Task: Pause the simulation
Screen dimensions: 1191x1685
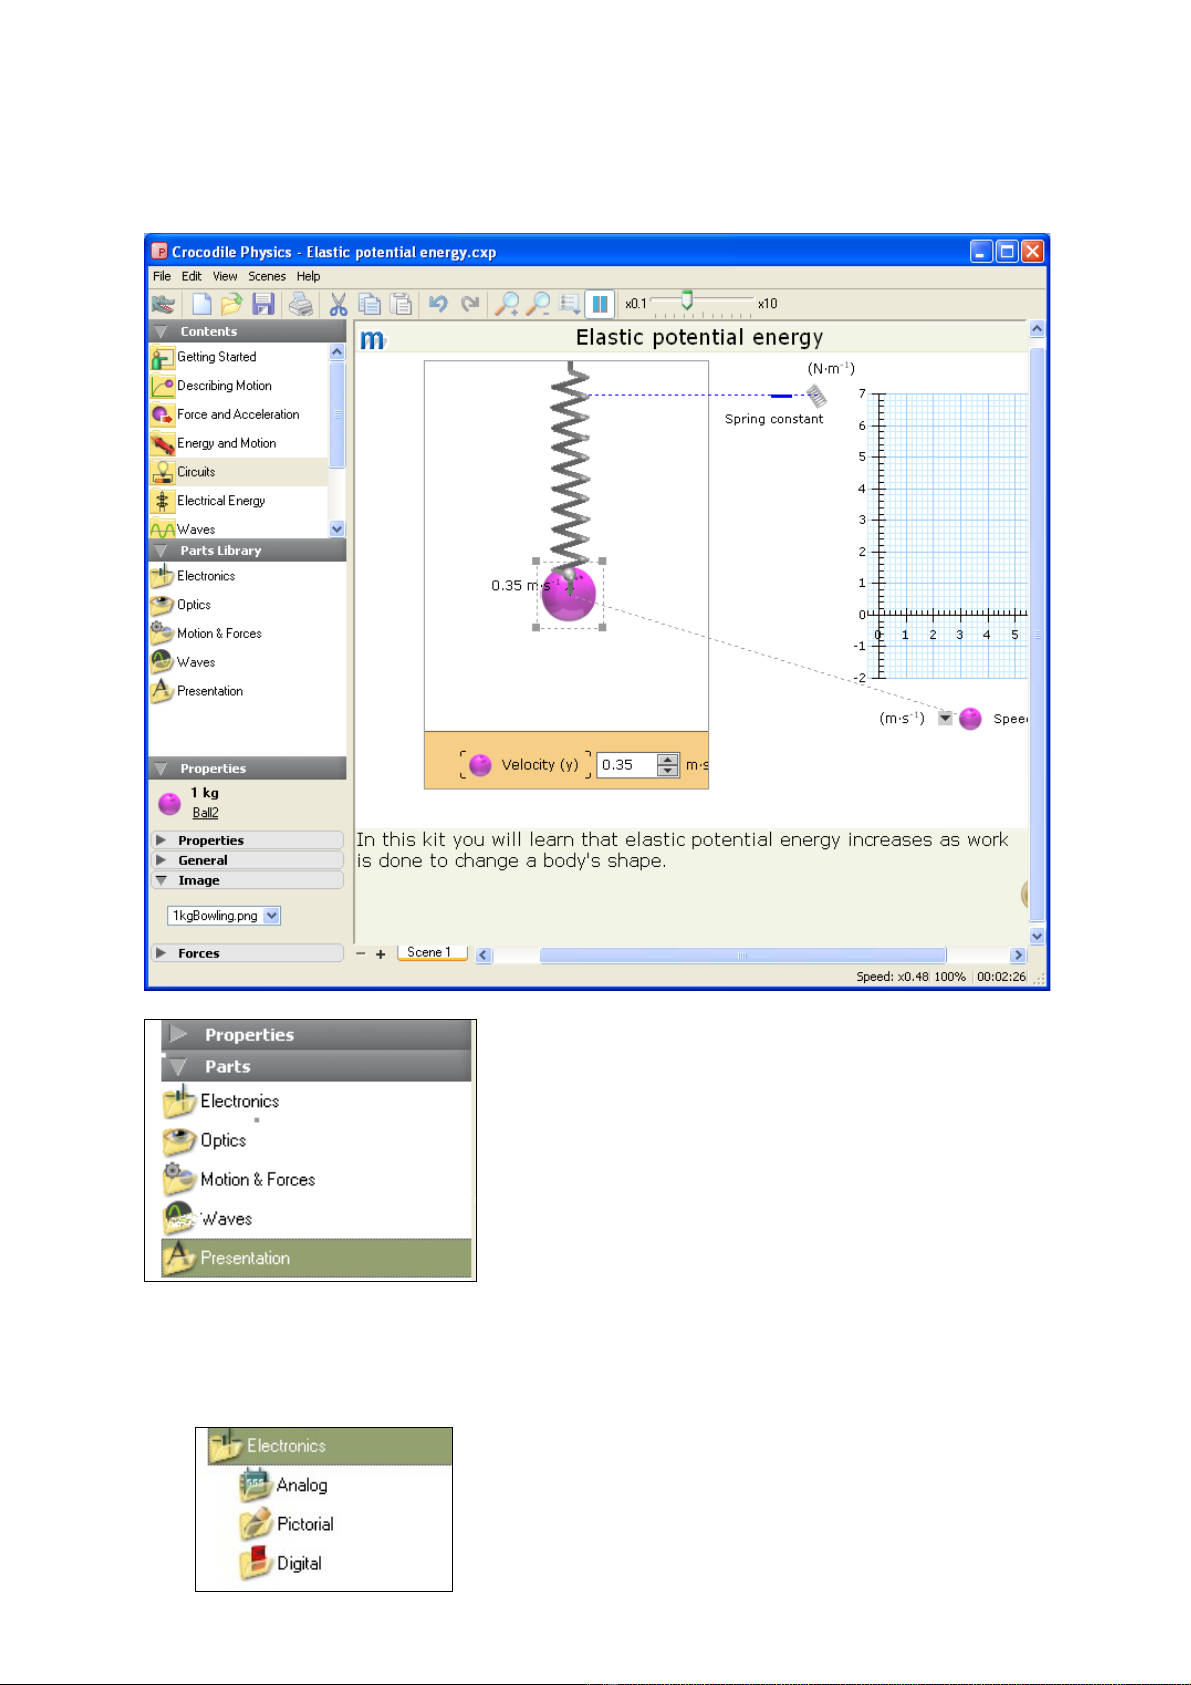Action: (x=599, y=304)
